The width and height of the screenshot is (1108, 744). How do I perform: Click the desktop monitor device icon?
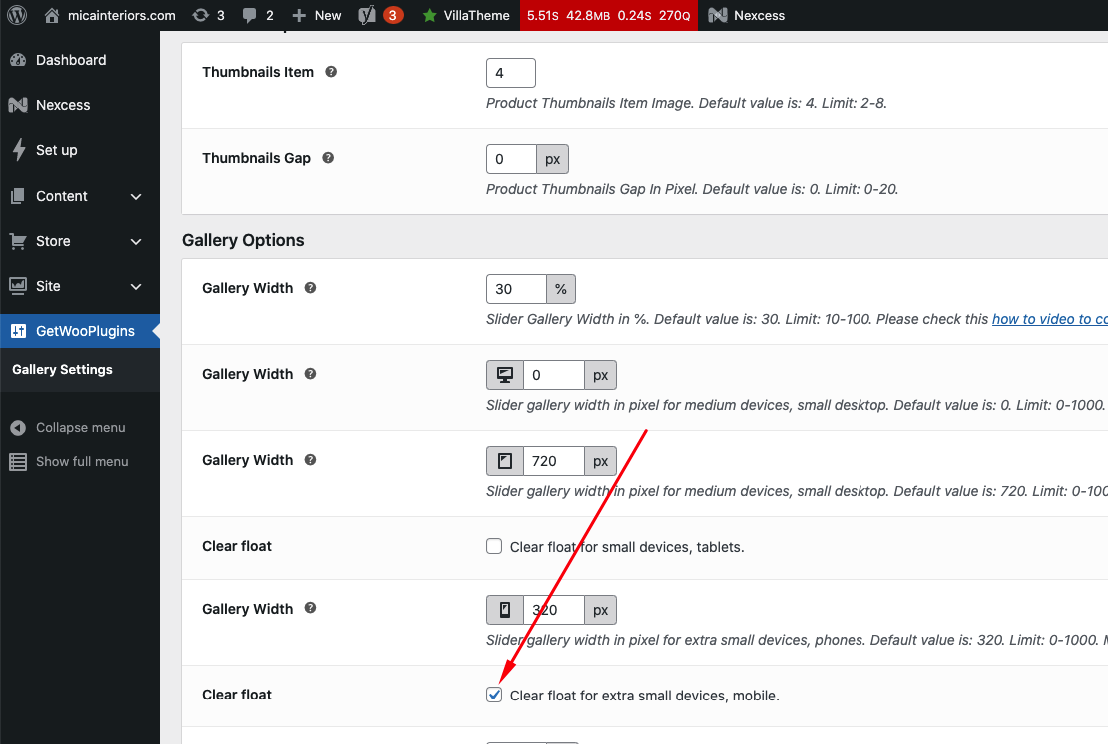tap(505, 375)
